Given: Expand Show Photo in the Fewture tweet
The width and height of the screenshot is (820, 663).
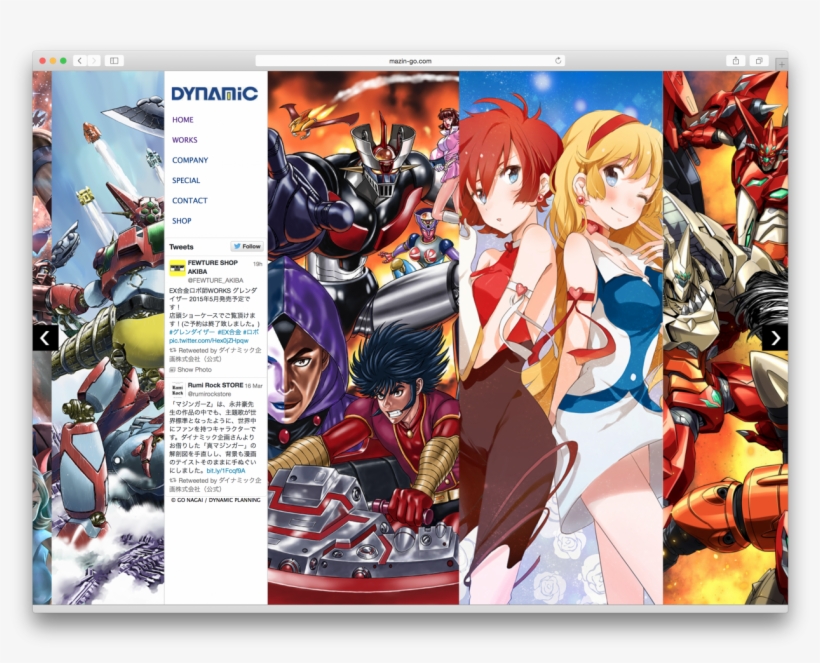Looking at the screenshot, I should coord(194,370).
